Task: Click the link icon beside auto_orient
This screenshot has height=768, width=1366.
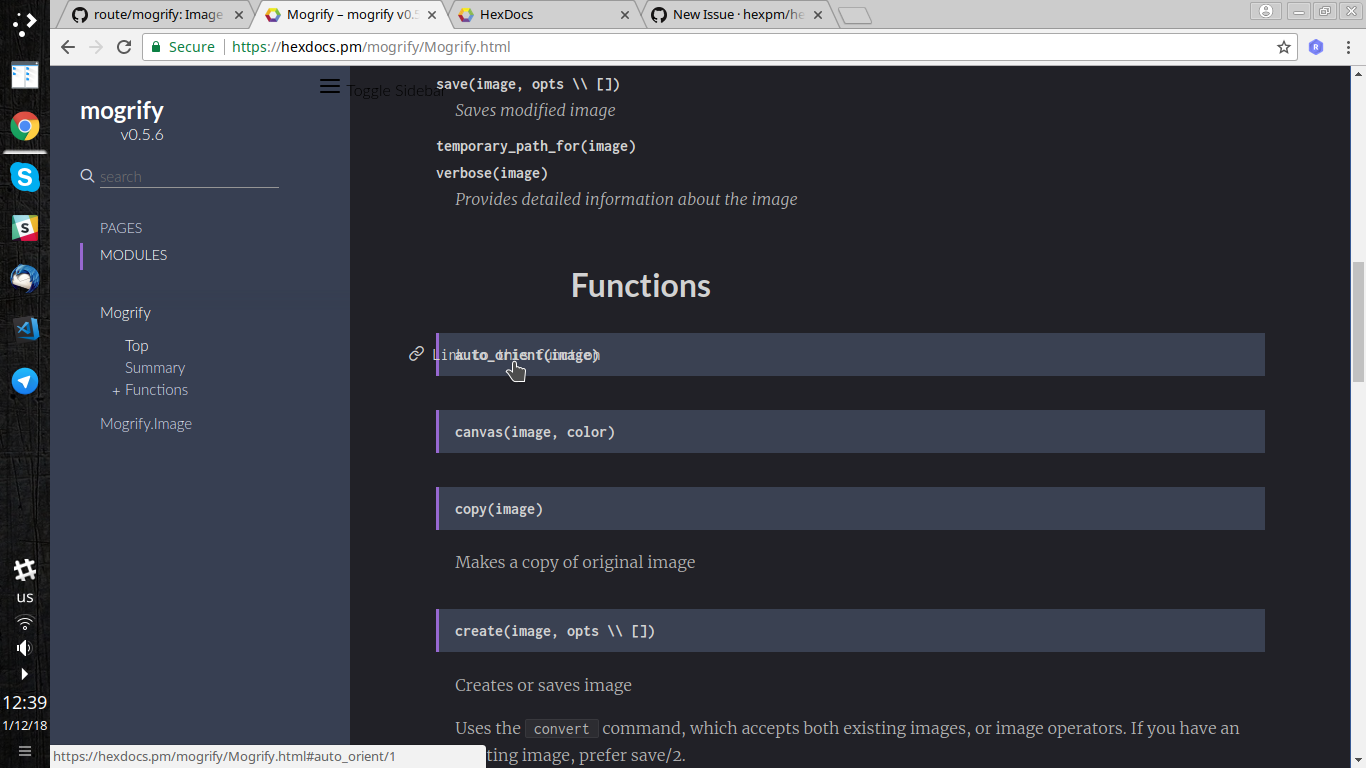Action: point(416,354)
